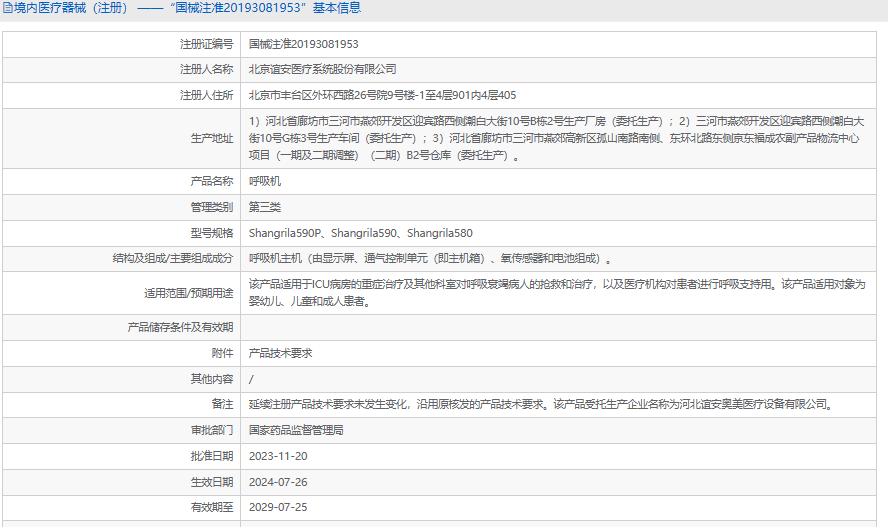
Task: Select the production address paragraph starting 1）河北省廊坊市
Action: [x=557, y=138]
